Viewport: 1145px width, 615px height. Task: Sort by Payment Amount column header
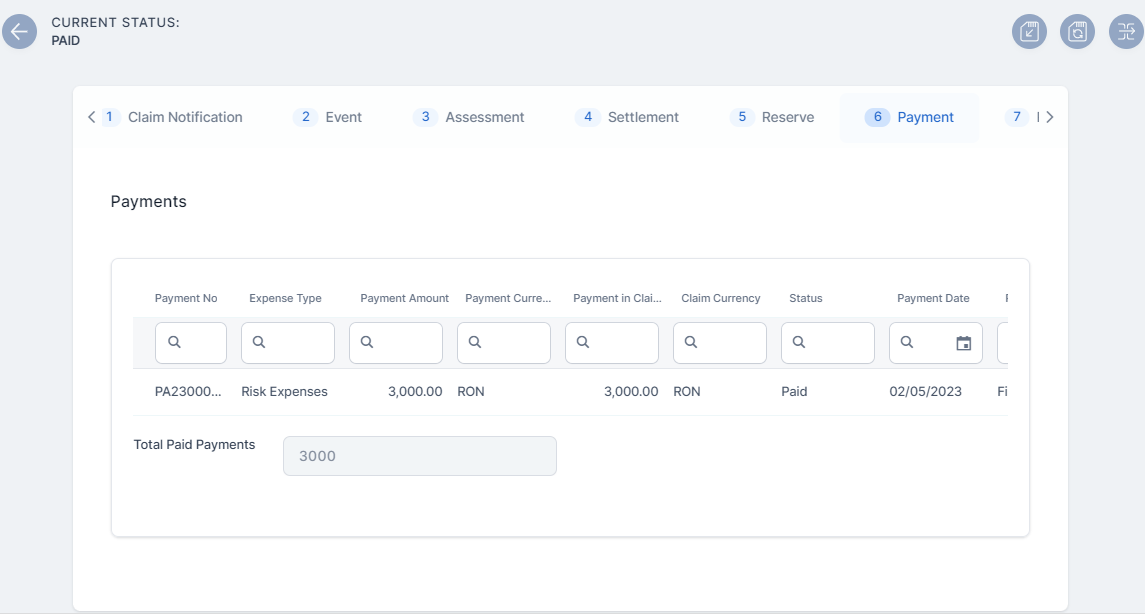pyautogui.click(x=404, y=298)
